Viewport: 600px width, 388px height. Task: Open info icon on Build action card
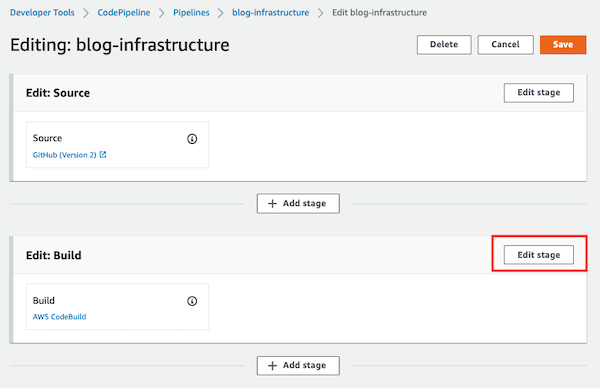pyautogui.click(x=192, y=301)
